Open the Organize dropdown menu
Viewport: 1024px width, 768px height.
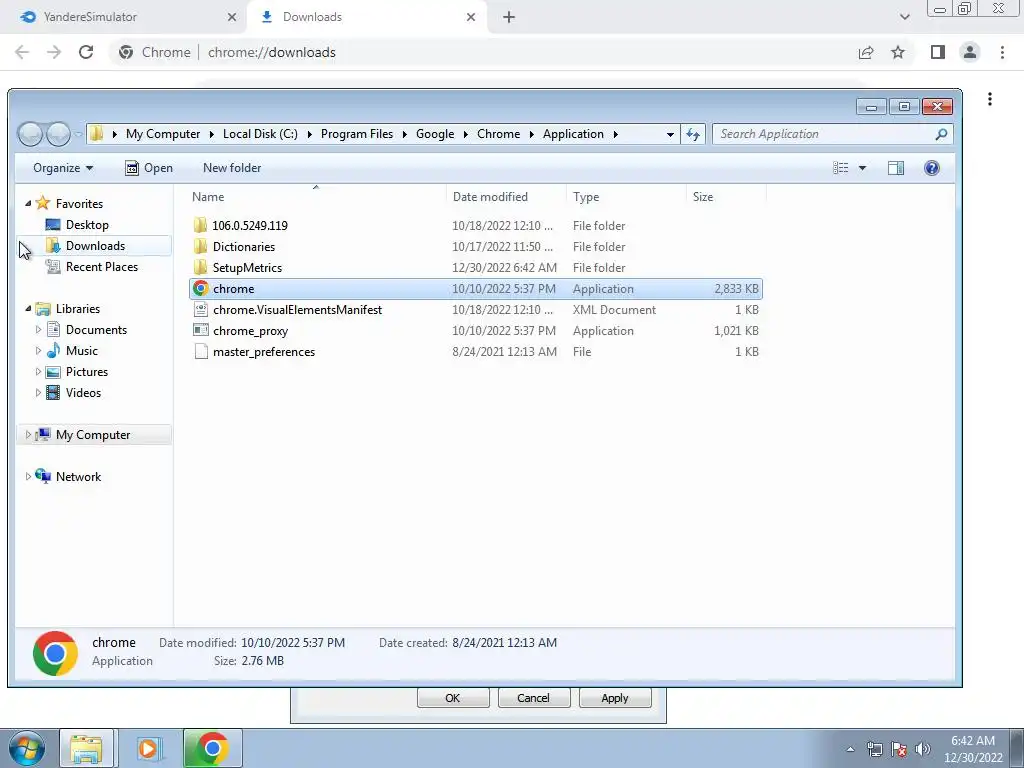[x=63, y=168]
